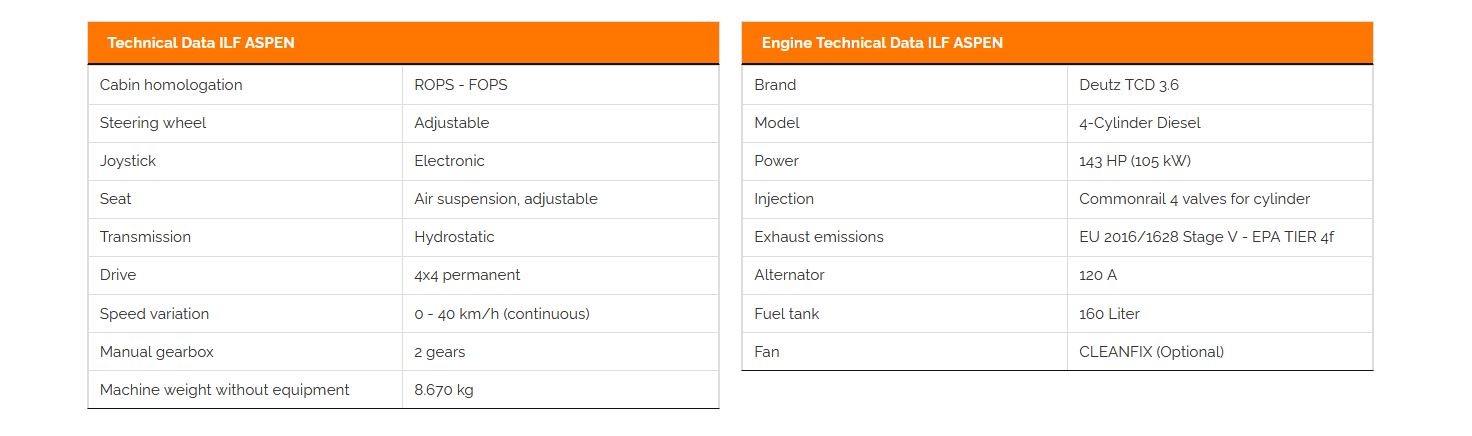1472x436 pixels.
Task: Select the 'Exhaust emissions' row label
Action: pos(819,237)
